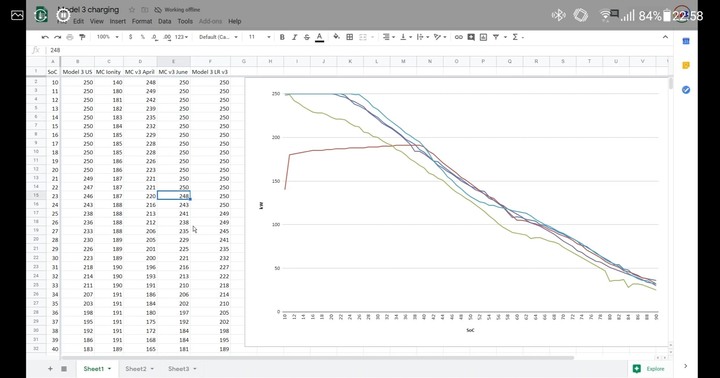The height and width of the screenshot is (378, 720).
Task: Open the Help menu
Action: coord(235,21)
